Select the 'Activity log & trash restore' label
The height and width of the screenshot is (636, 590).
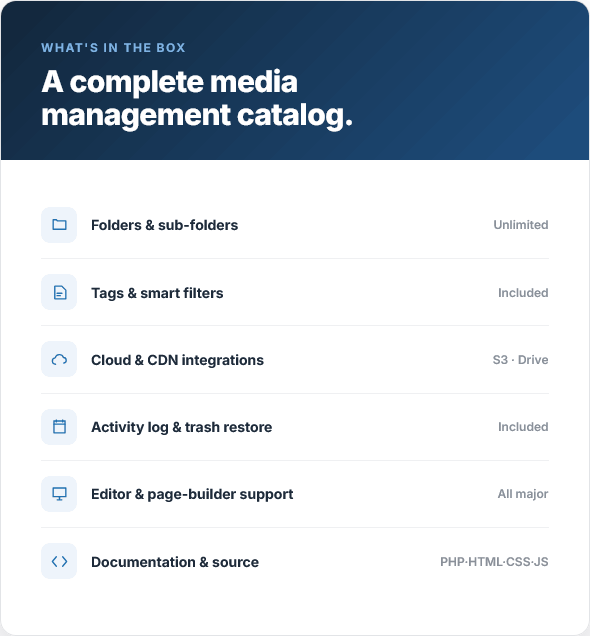(182, 428)
